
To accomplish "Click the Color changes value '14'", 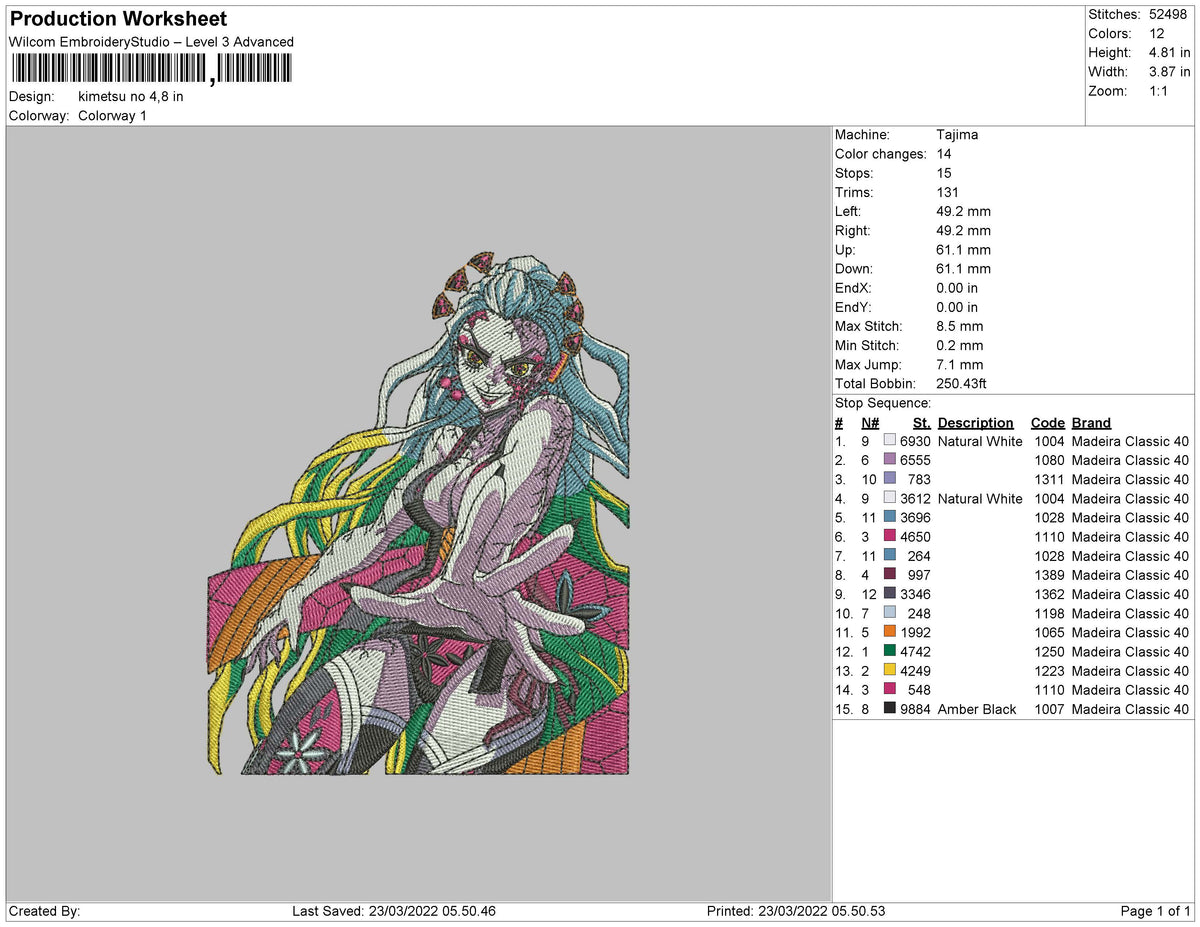I will coord(944,154).
